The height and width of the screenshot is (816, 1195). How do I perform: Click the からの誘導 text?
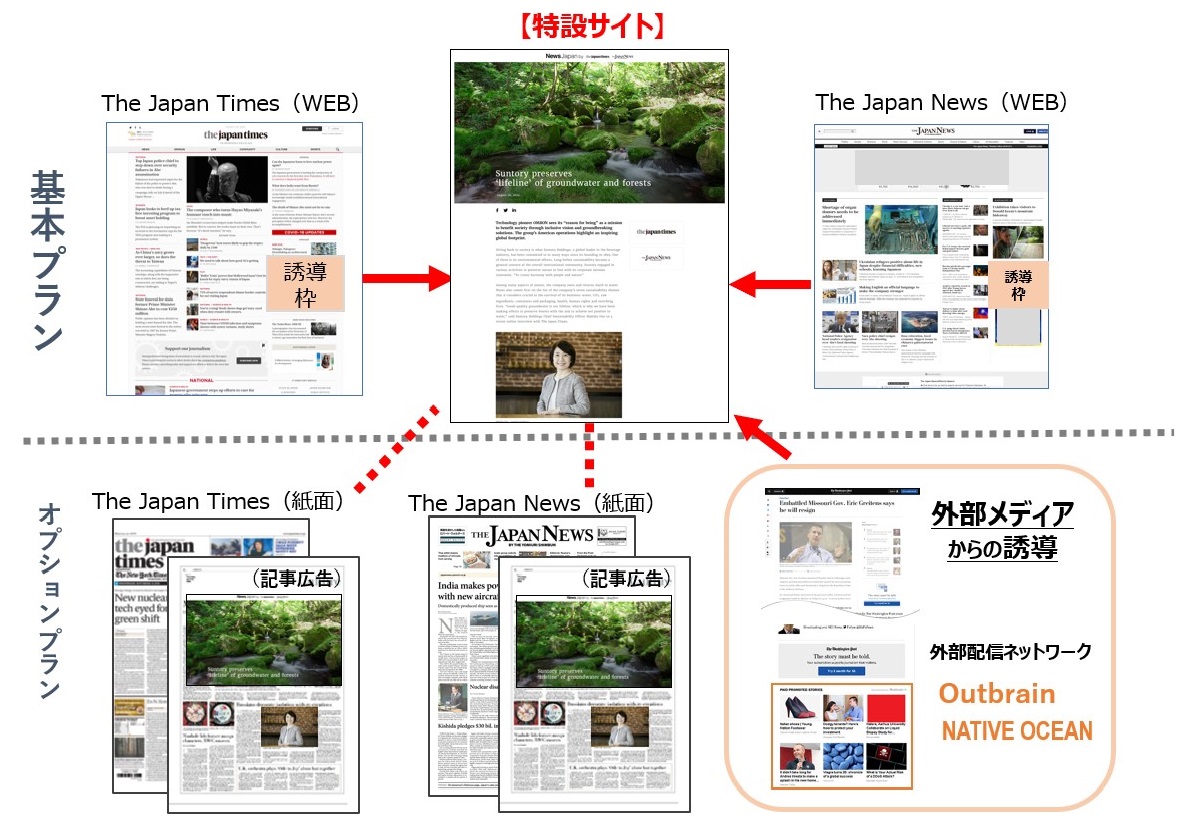(x=1002, y=548)
